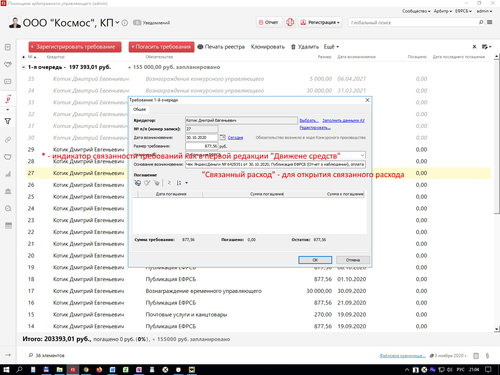Open the Регистрация dropdown
This screenshot has height=375, width=500.
(320, 22)
